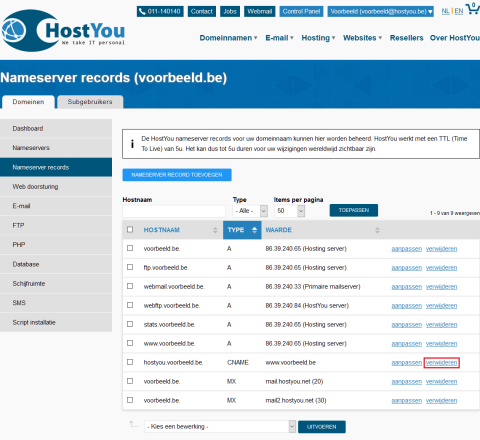
Task: Switch to the Subgebruikers tab
Action: tap(90, 102)
